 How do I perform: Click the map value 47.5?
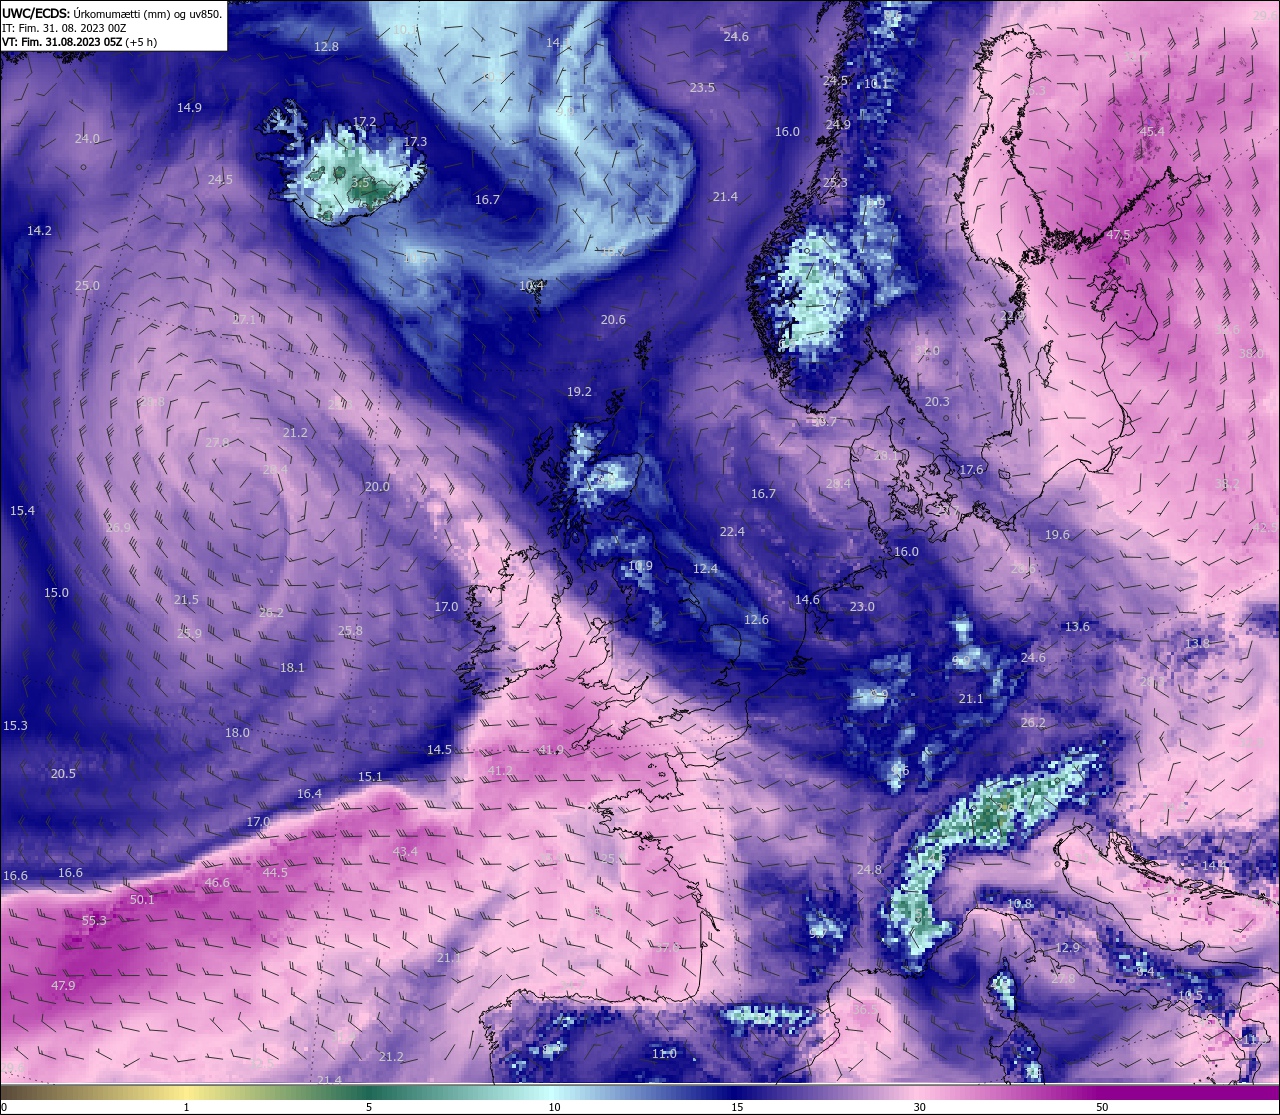(x=1118, y=234)
